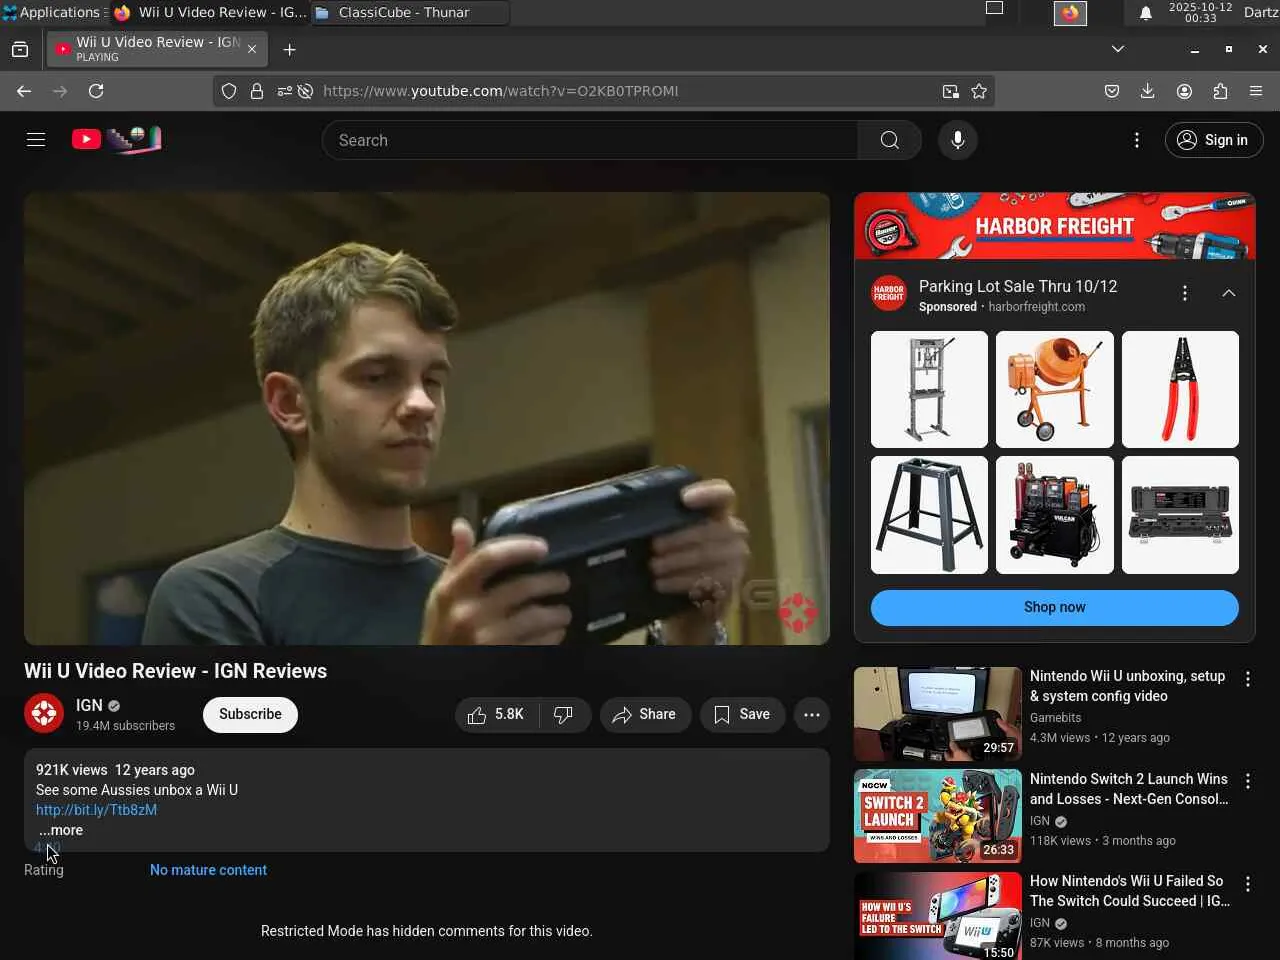Open the Gamebits channel name
Image resolution: width=1280 pixels, height=960 pixels.
[x=1055, y=718]
